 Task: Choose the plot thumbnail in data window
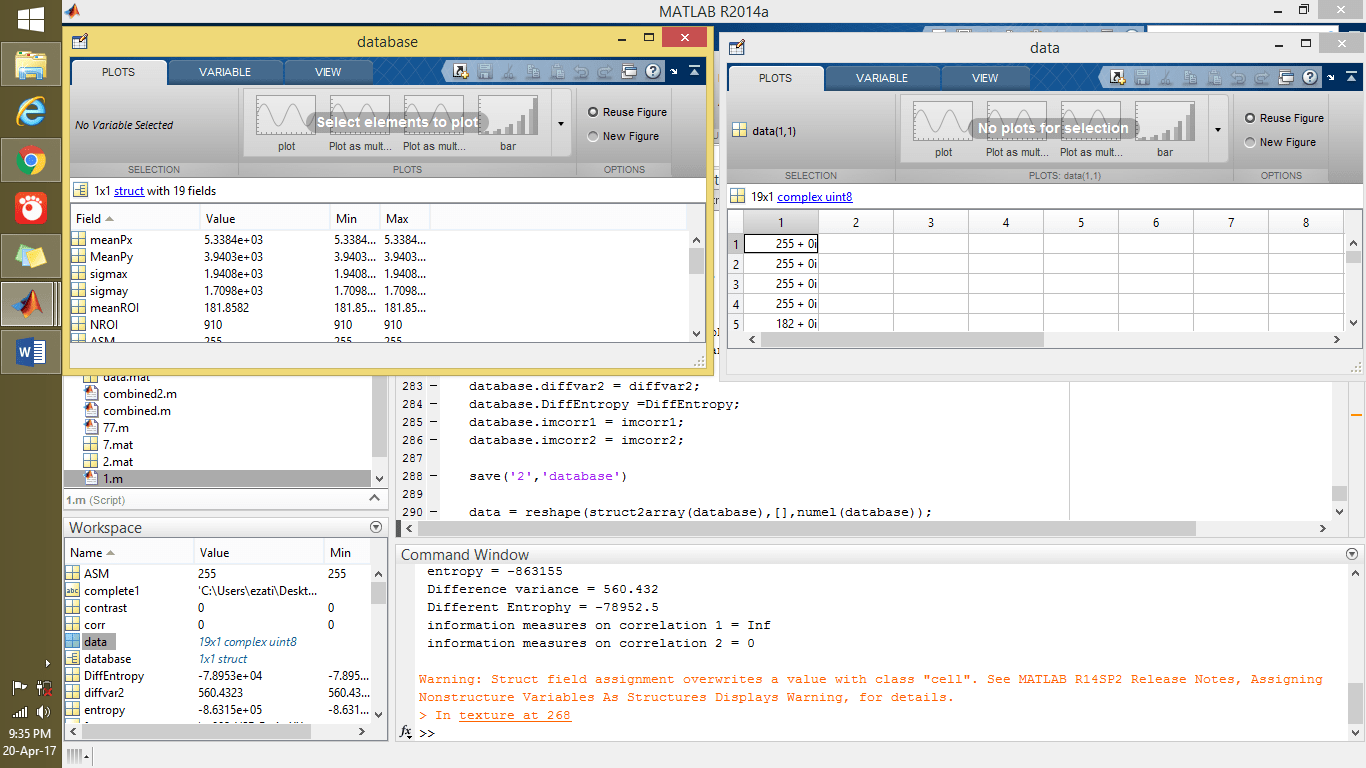[944, 129]
